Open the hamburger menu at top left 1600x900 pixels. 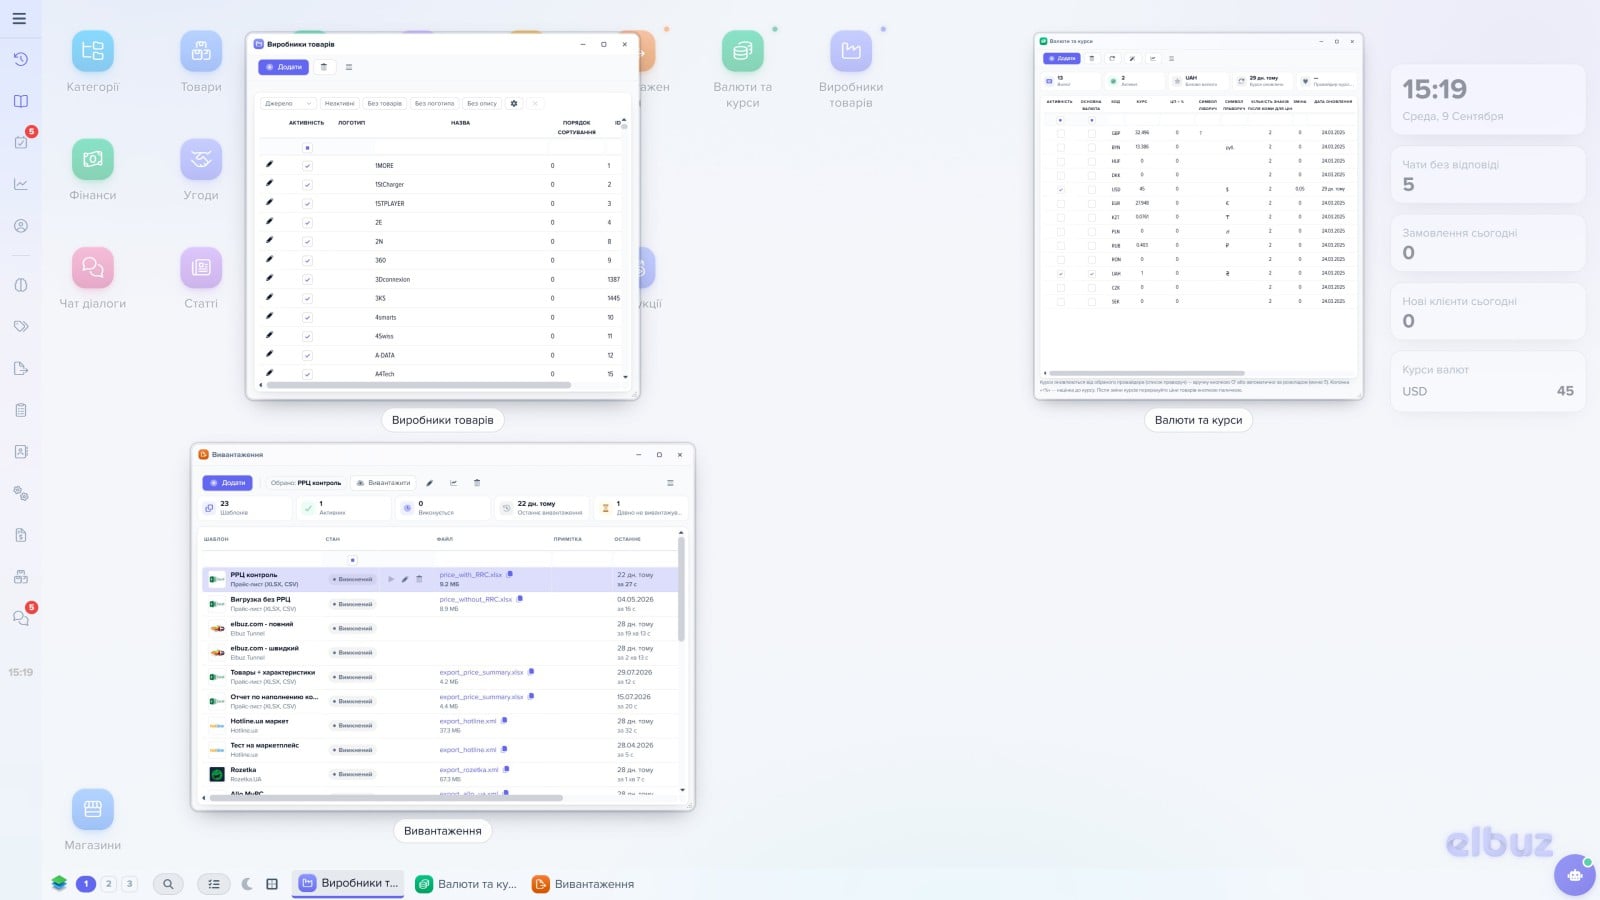pyautogui.click(x=19, y=18)
